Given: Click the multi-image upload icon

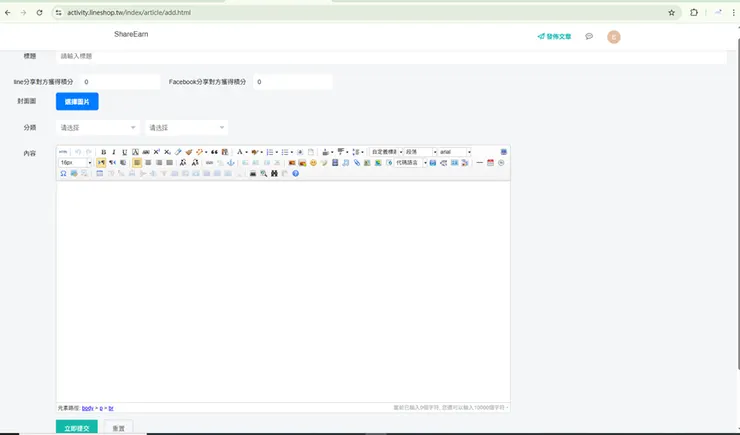Looking at the screenshot, I should coord(303,163).
